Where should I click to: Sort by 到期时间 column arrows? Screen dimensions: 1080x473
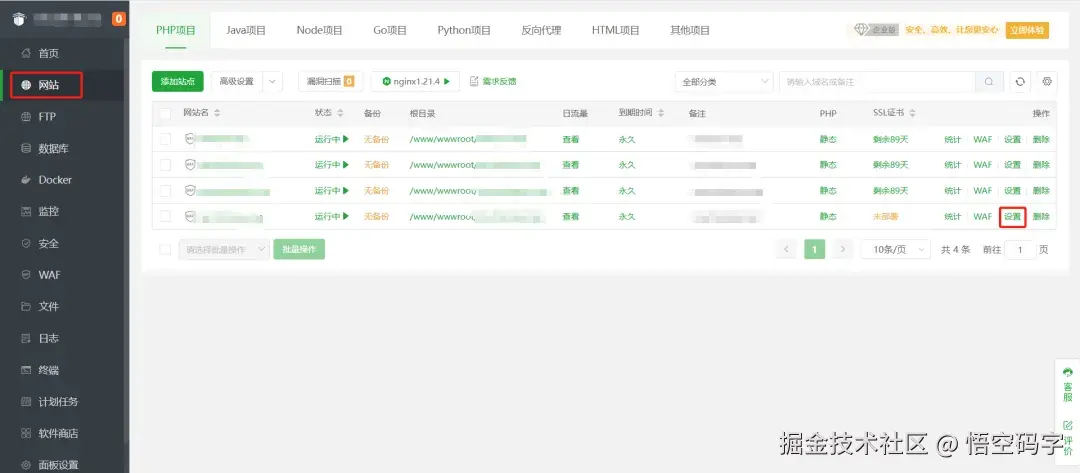point(661,113)
